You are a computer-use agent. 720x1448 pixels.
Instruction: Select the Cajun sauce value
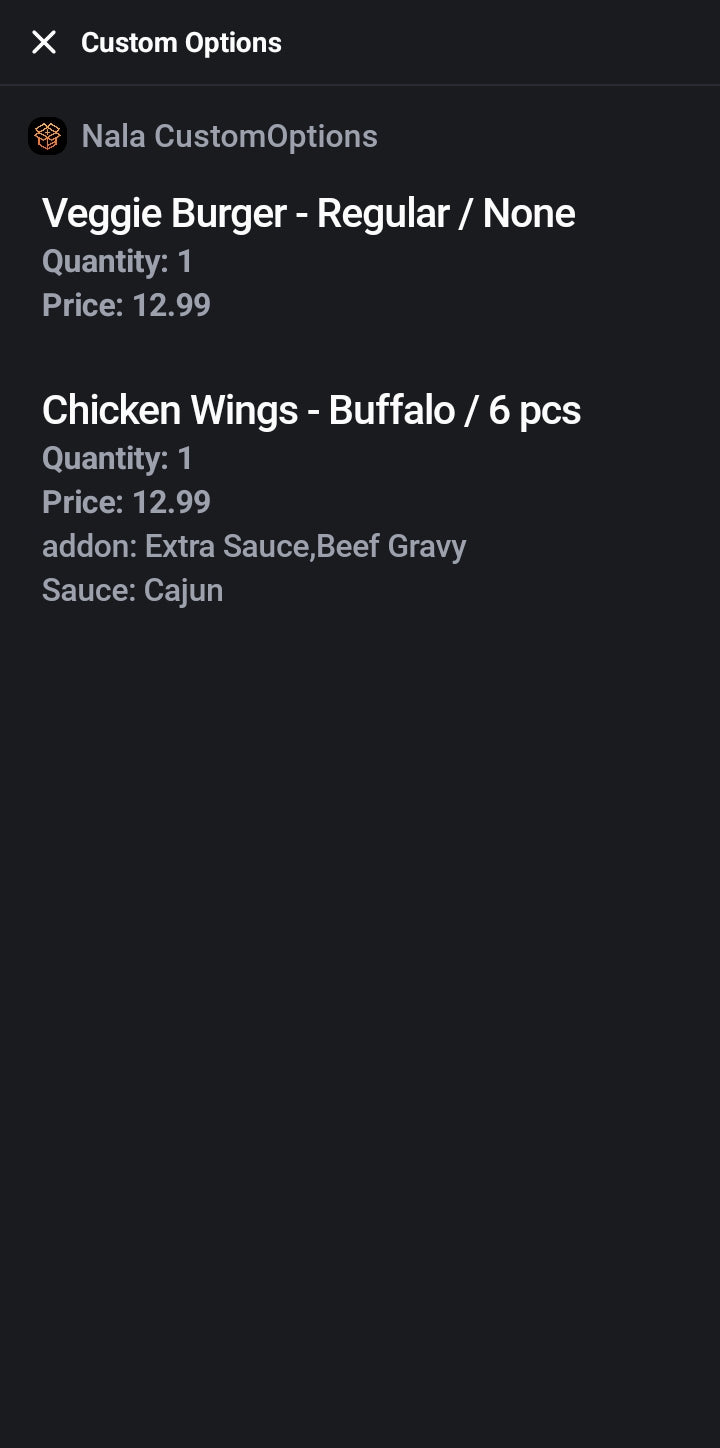point(183,590)
